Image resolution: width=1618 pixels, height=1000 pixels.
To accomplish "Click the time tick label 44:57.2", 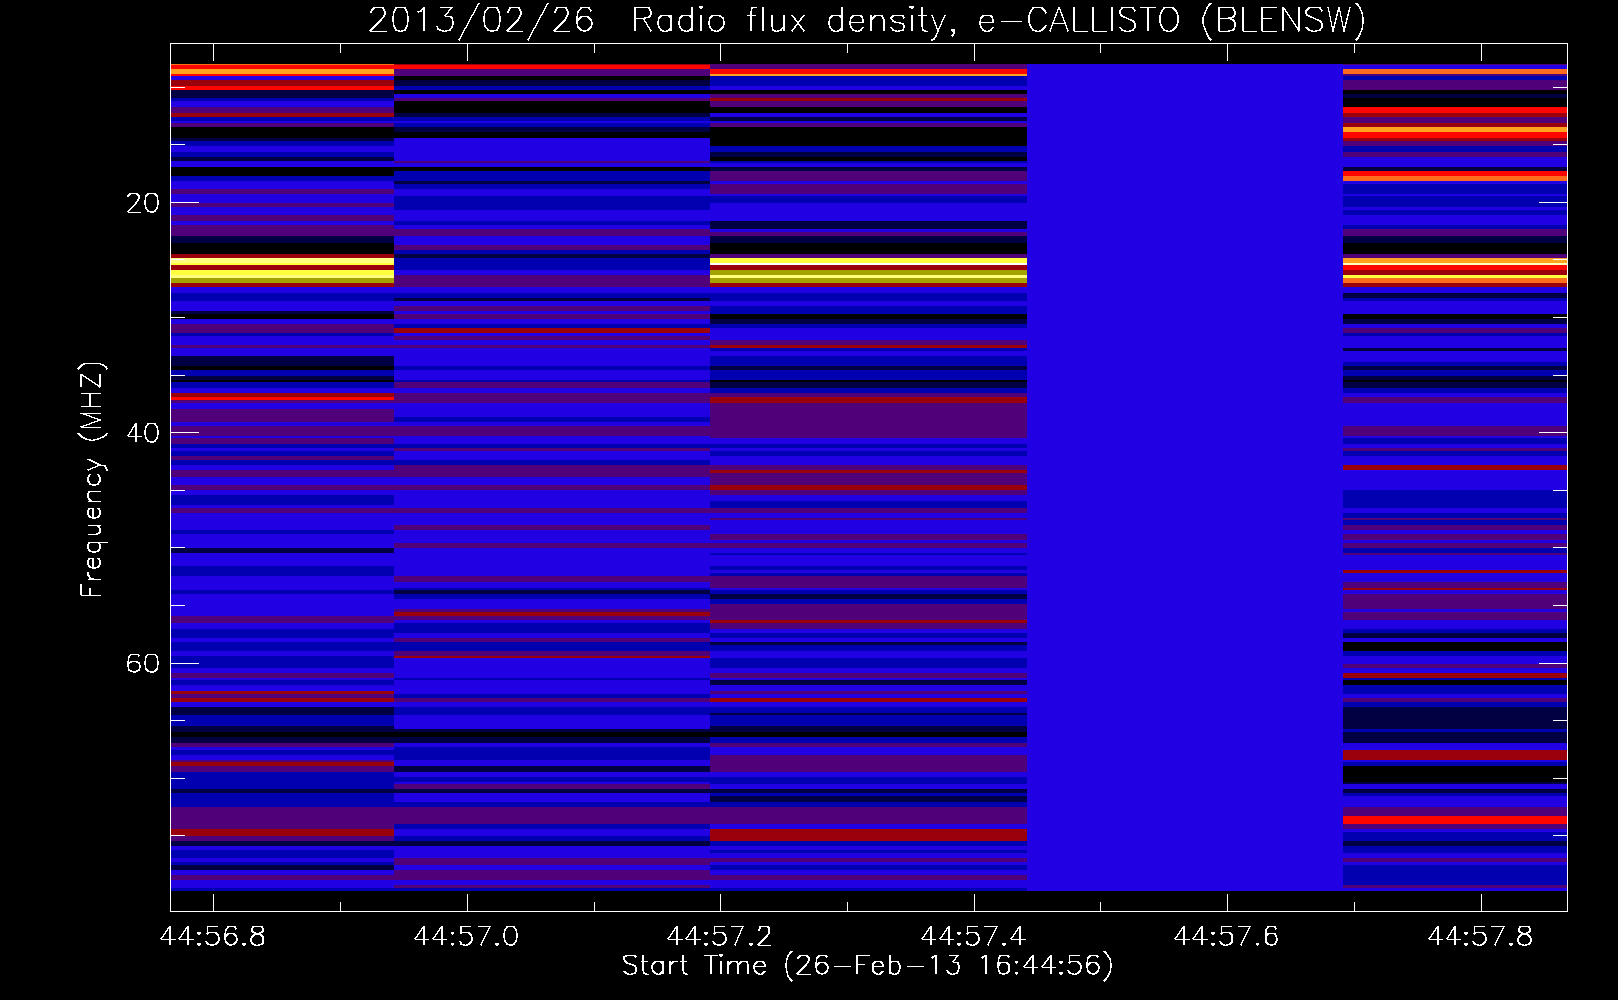I will click(x=720, y=937).
